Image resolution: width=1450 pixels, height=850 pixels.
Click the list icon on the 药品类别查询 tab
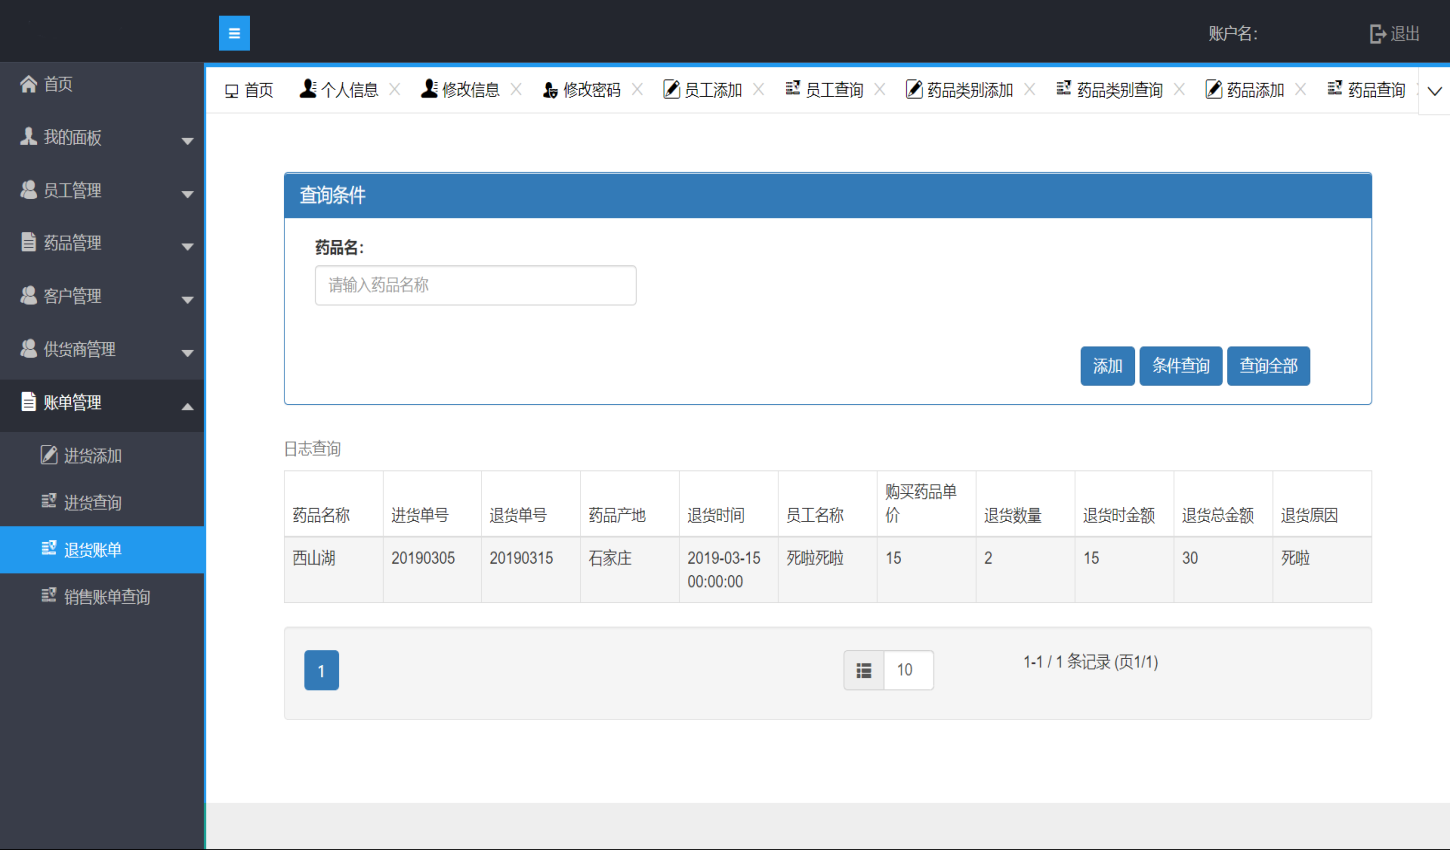tap(1064, 88)
